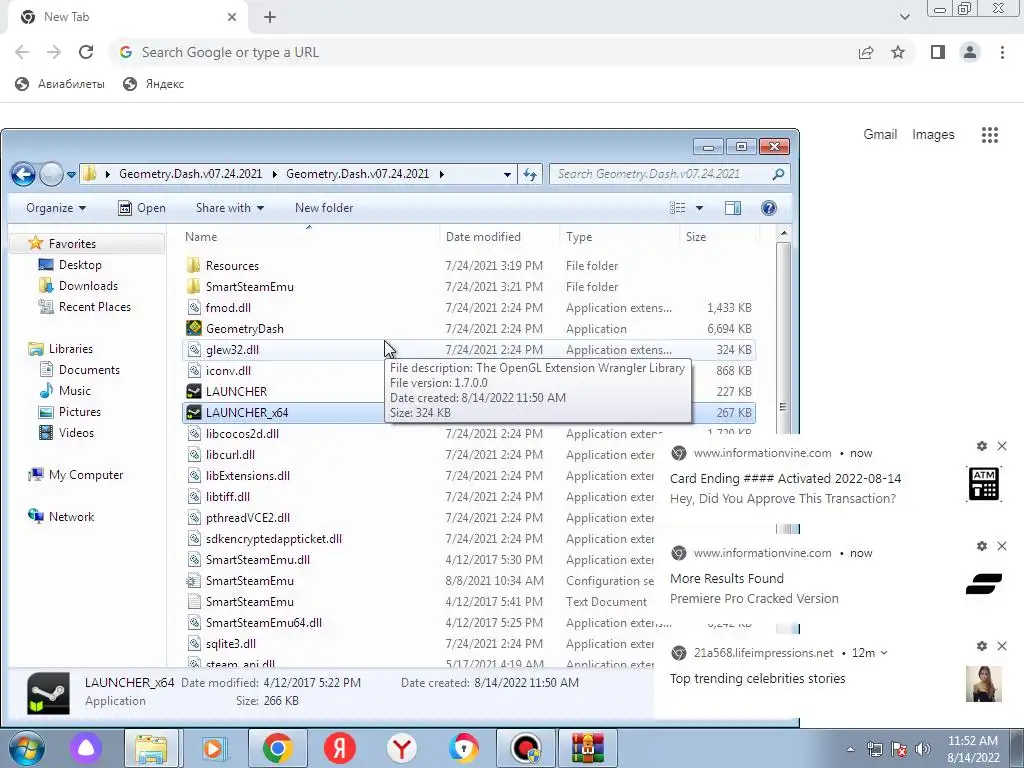Viewport: 1024px width, 768px height.
Task: Sort by the Size column header
Action: pyautogui.click(x=696, y=237)
